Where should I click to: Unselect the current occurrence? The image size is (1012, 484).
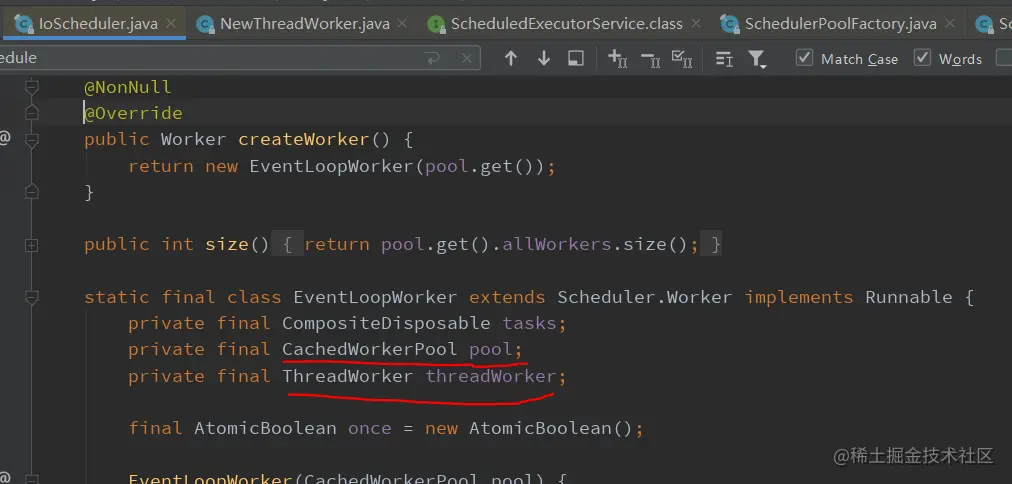click(650, 59)
